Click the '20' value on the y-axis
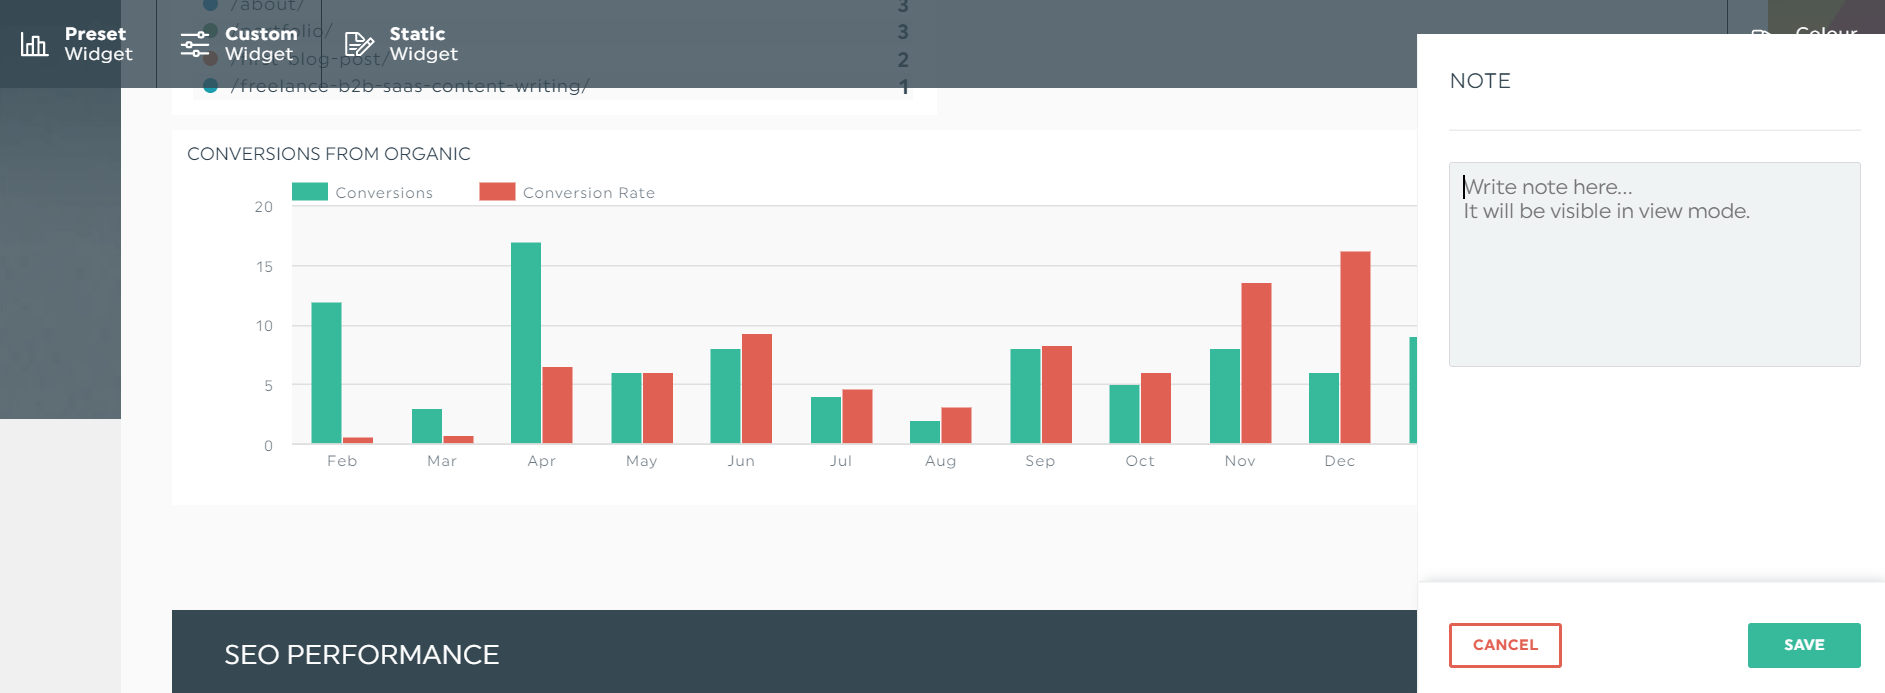Screen dimensions: 1885x693 264,207
